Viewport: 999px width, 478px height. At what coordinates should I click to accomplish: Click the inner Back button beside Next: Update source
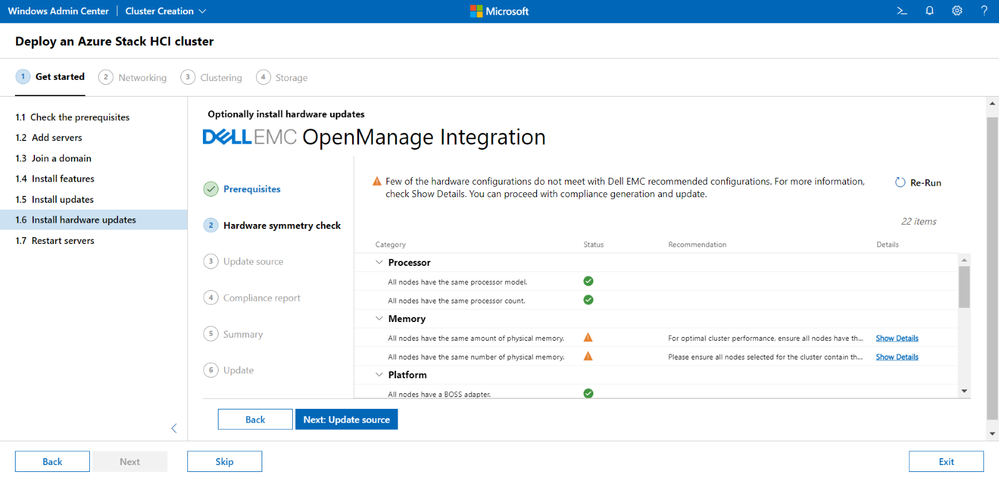255,419
